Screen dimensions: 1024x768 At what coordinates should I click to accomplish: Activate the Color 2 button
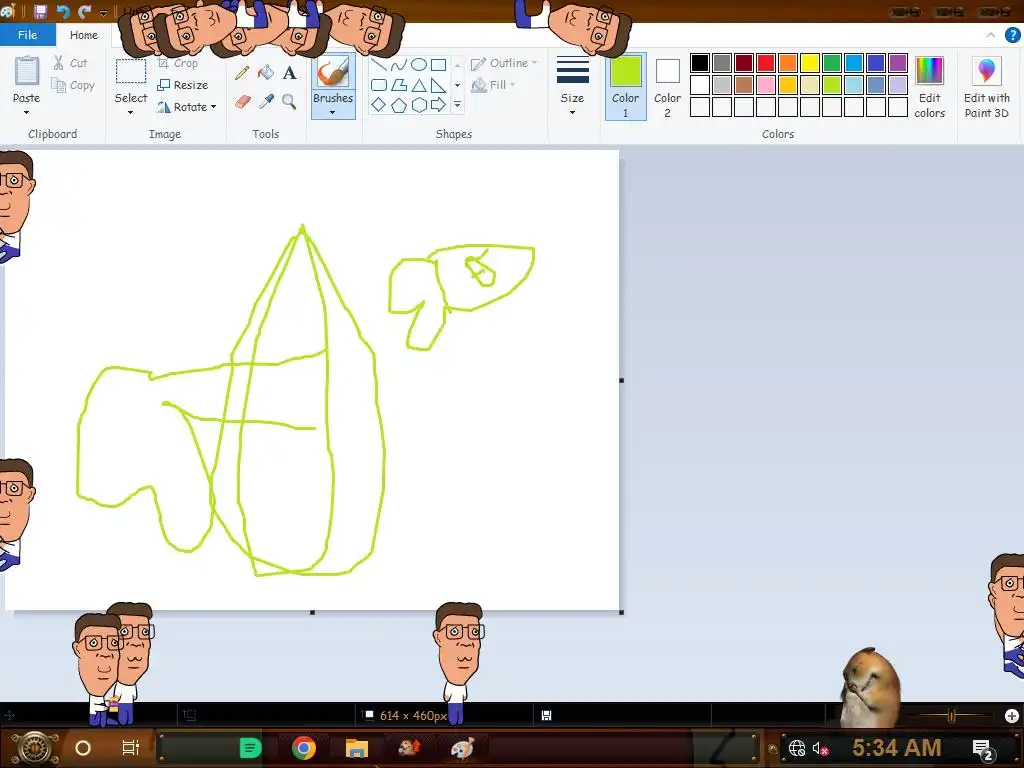pos(667,86)
